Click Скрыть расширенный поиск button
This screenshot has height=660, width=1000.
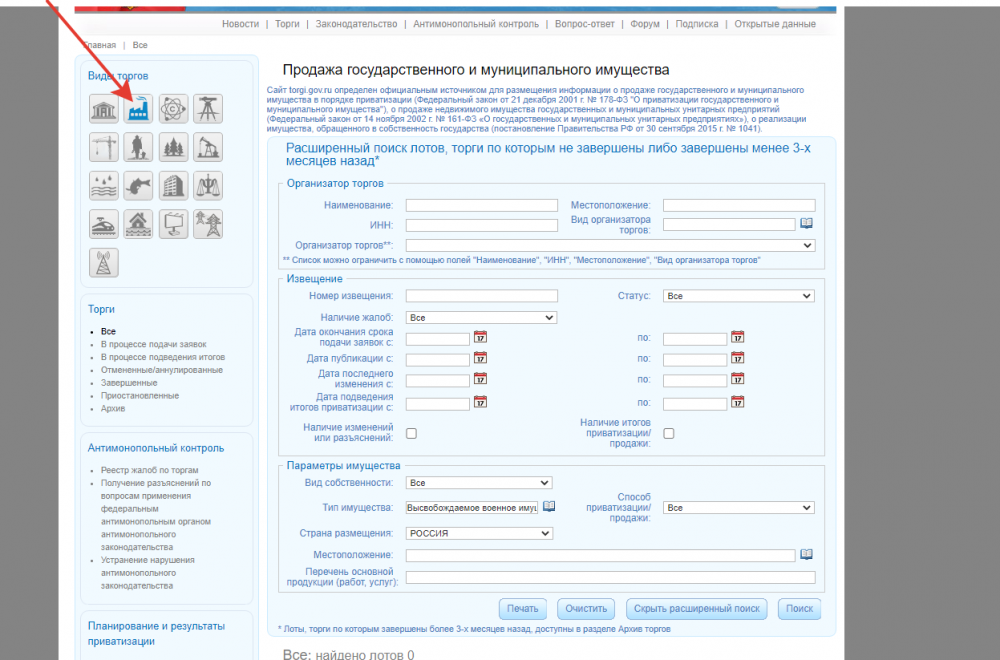click(x=696, y=608)
